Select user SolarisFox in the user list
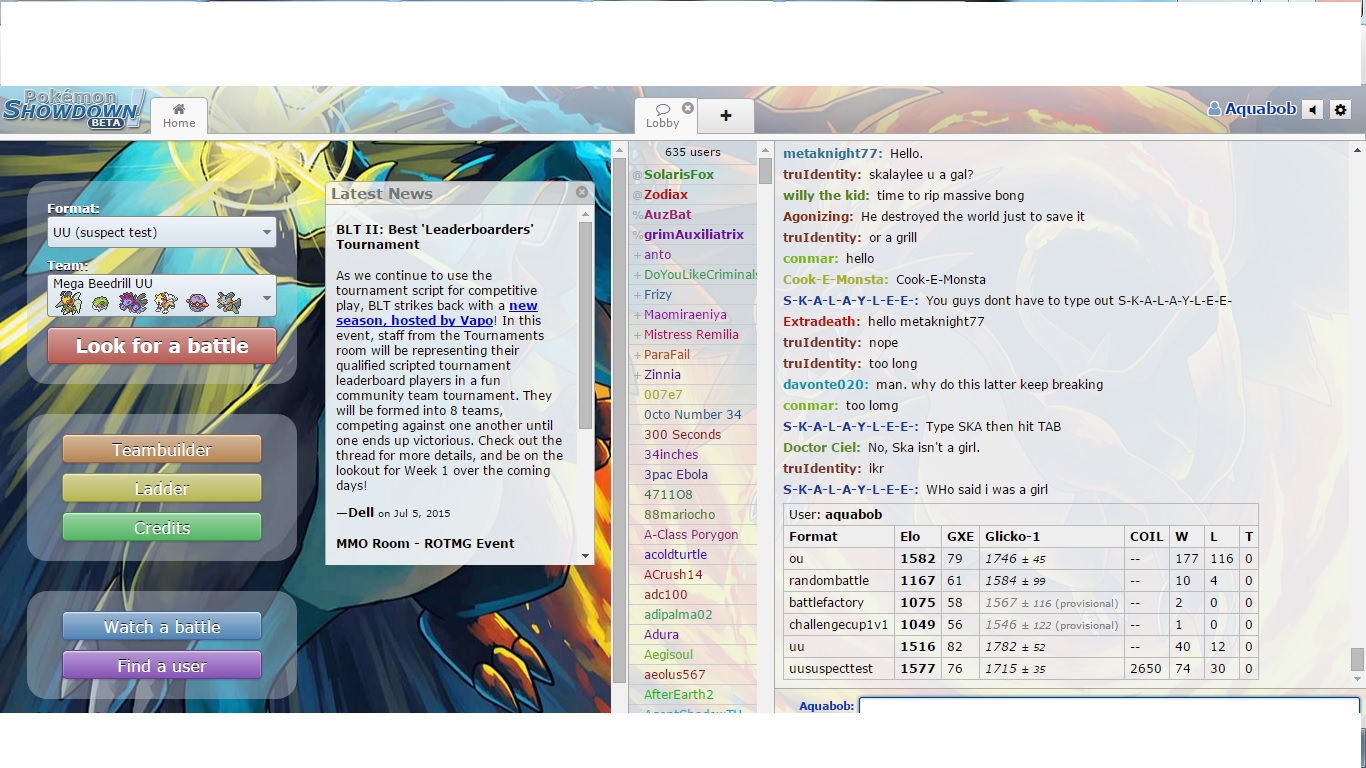Viewport: 1366px width, 768px height. [x=679, y=175]
